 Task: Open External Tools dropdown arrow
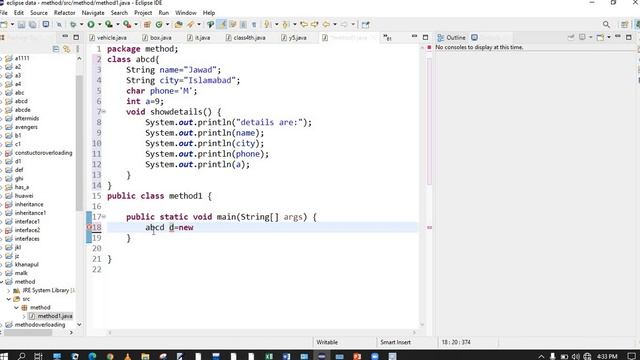coord(136,24)
